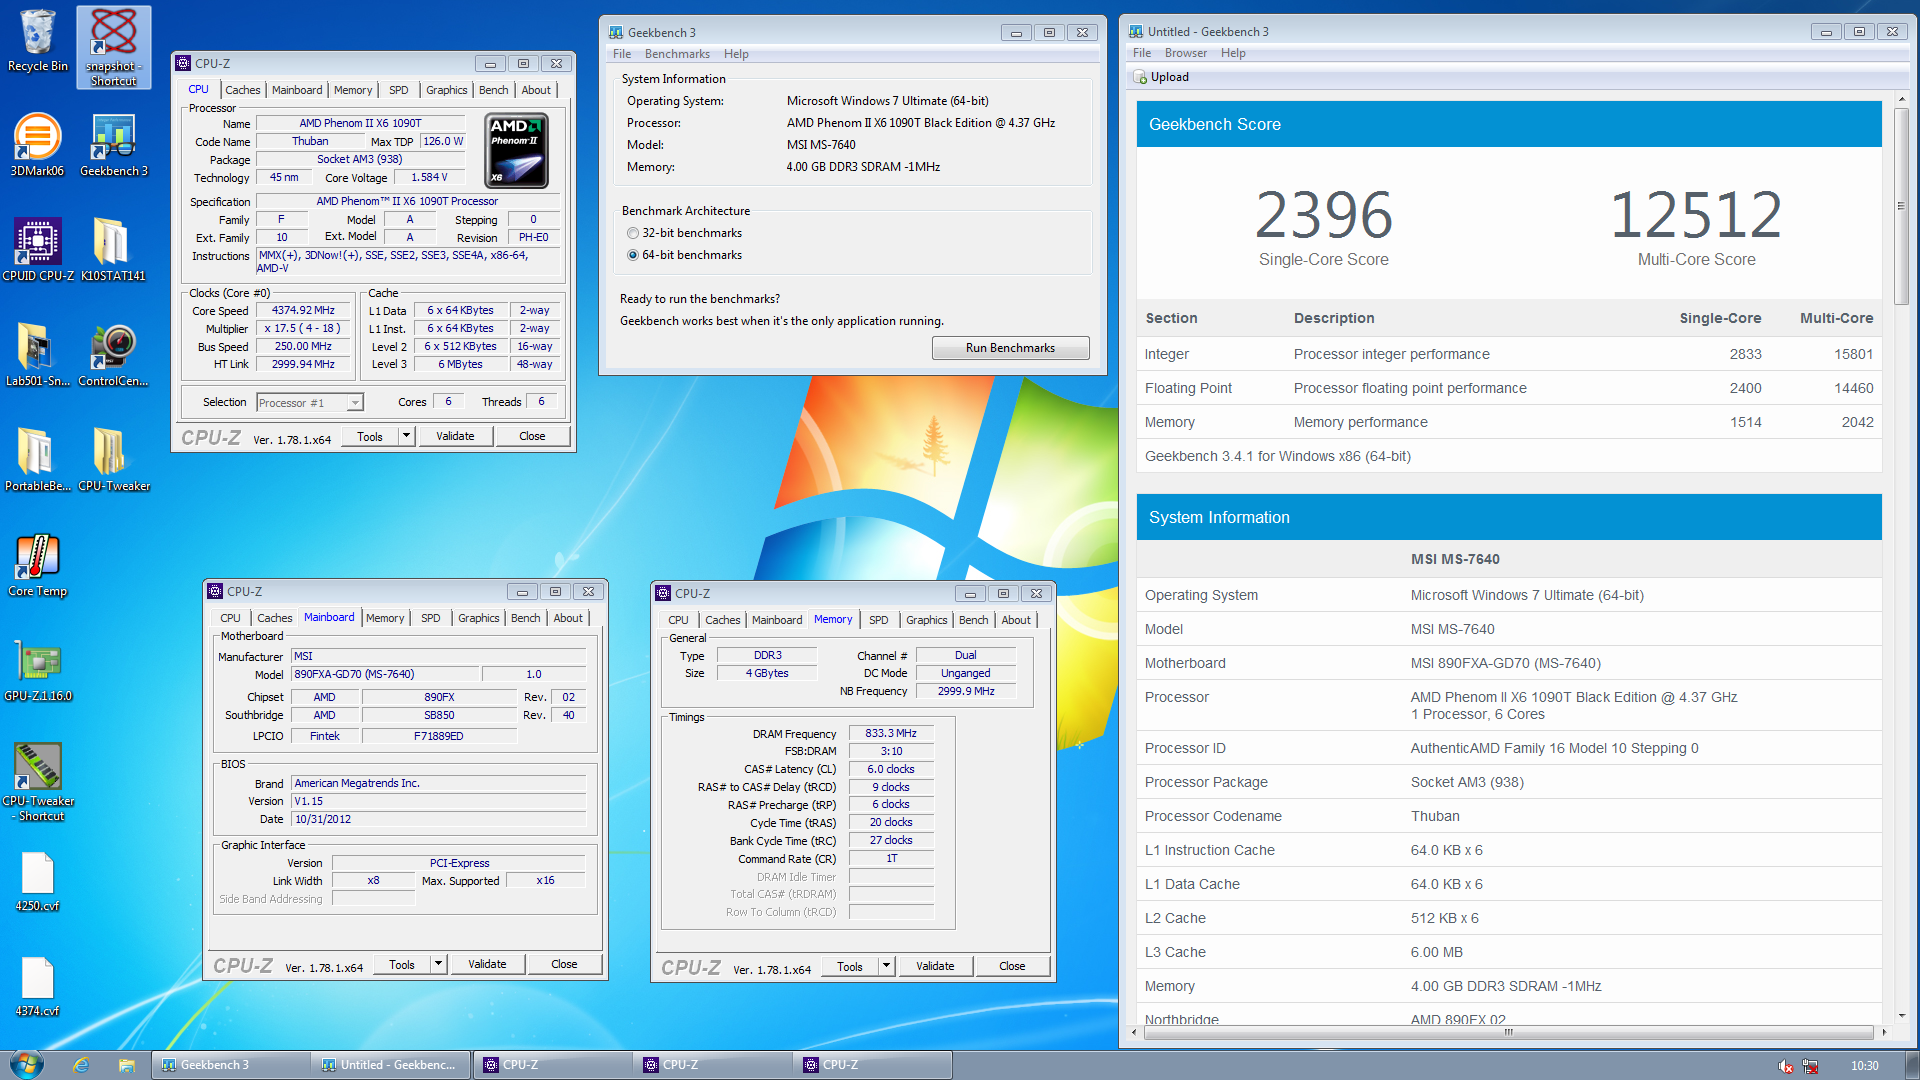This screenshot has width=1920, height=1080.
Task: Click the Floating Point row in results
Action: (1509, 388)
